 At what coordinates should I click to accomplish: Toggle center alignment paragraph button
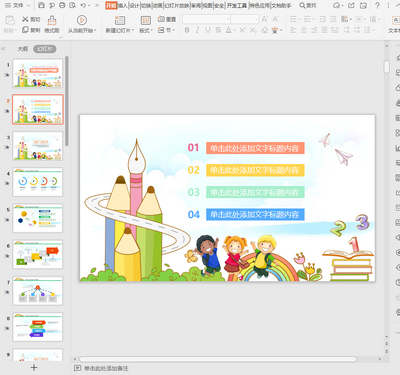point(304,30)
